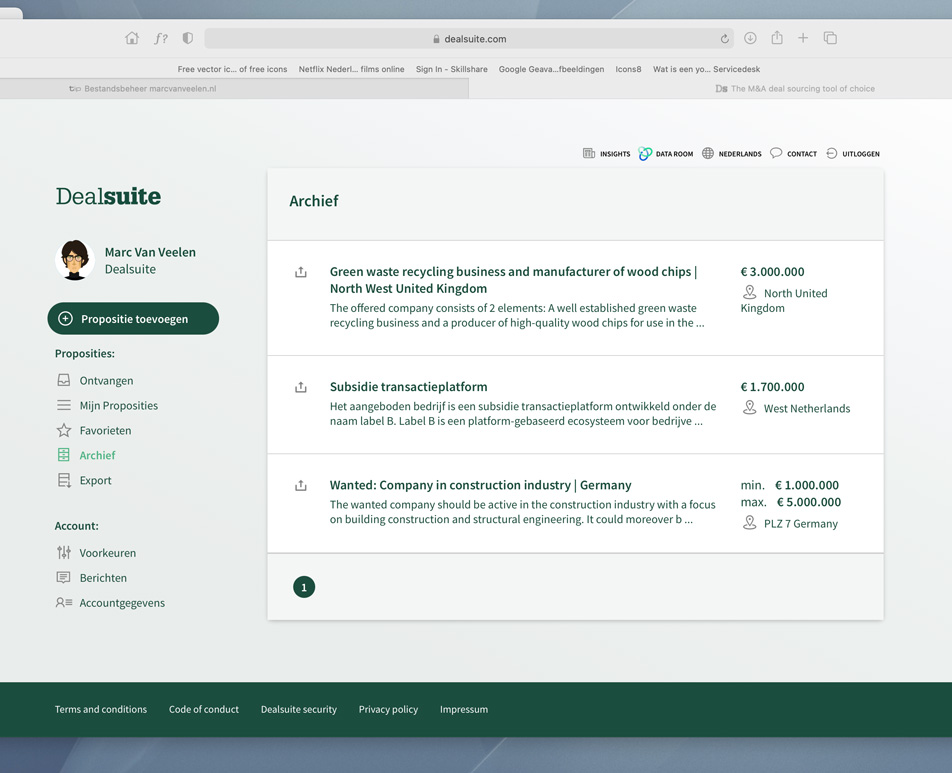The image size is (952, 773).
Task: Open the Data Room icon in top navigation
Action: 666,154
